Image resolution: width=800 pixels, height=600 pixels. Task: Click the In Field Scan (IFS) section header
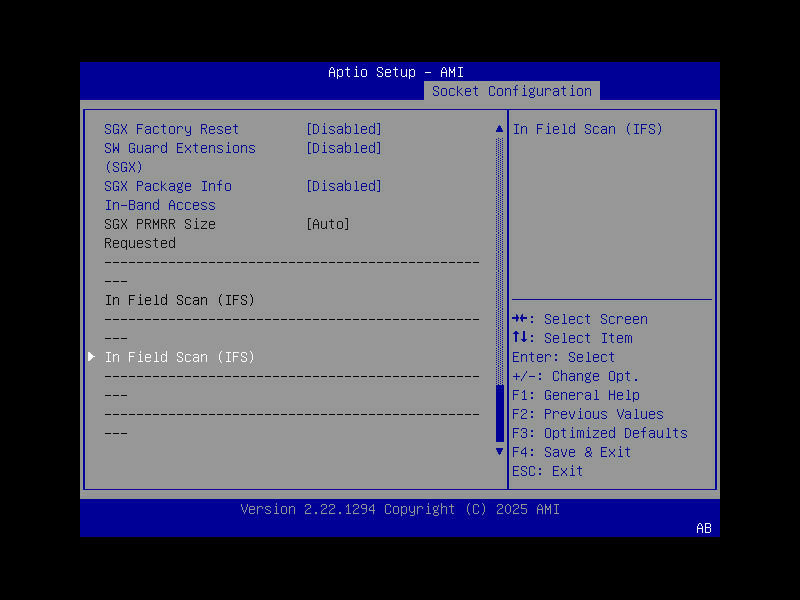pos(180,300)
